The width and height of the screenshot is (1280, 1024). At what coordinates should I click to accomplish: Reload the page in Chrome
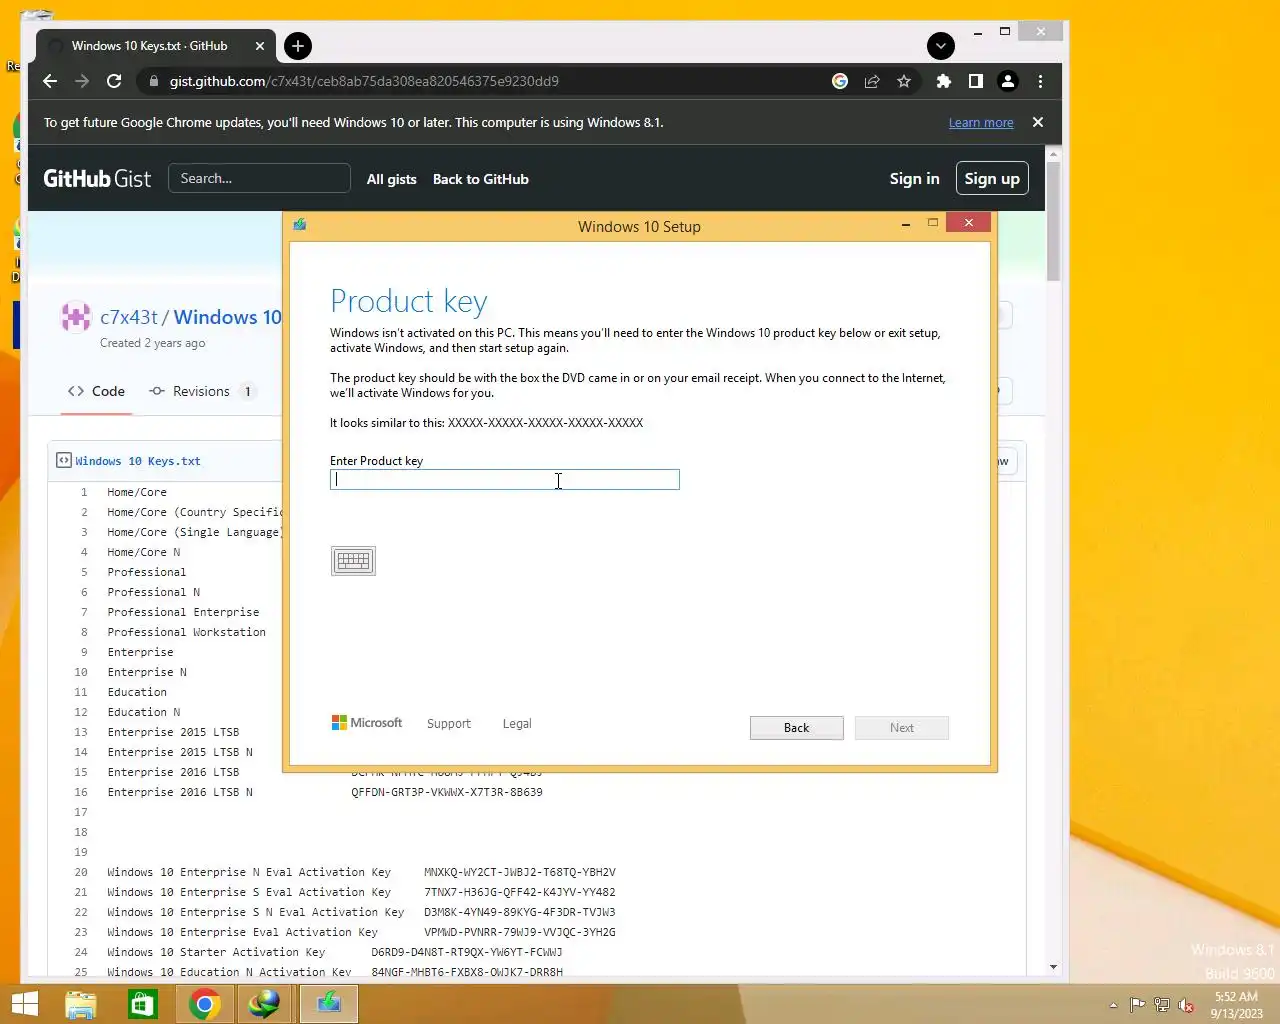click(x=114, y=81)
